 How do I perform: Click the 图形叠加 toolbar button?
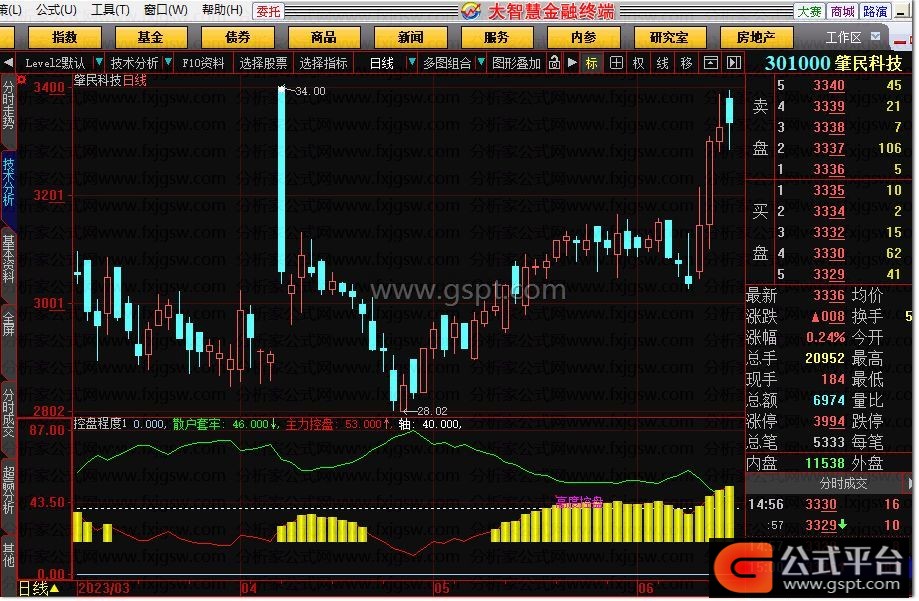tap(516, 63)
